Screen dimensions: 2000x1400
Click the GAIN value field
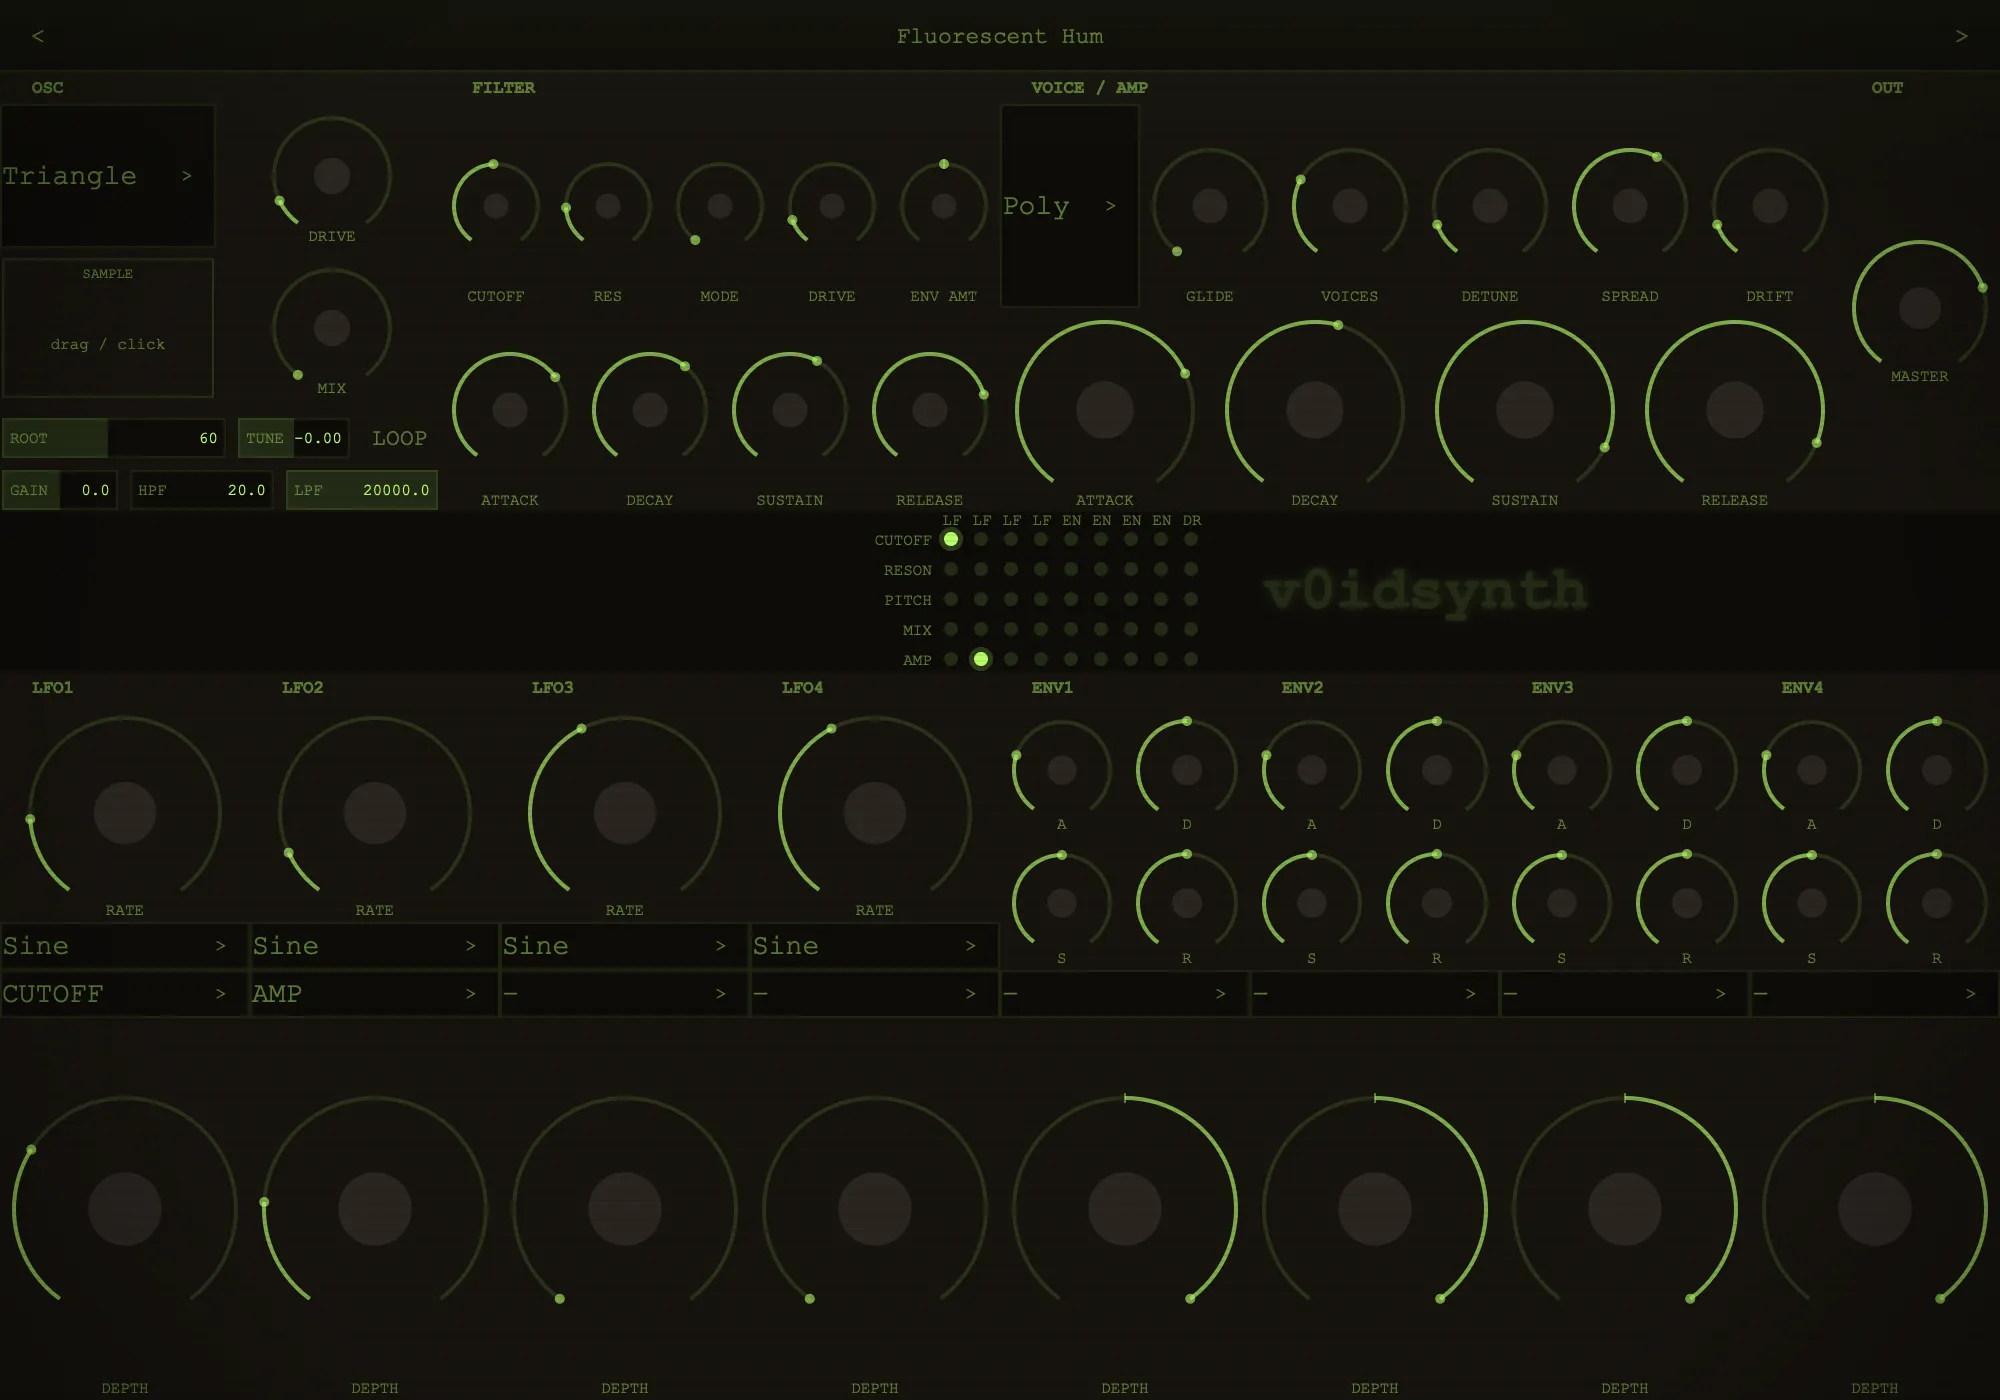coord(60,490)
